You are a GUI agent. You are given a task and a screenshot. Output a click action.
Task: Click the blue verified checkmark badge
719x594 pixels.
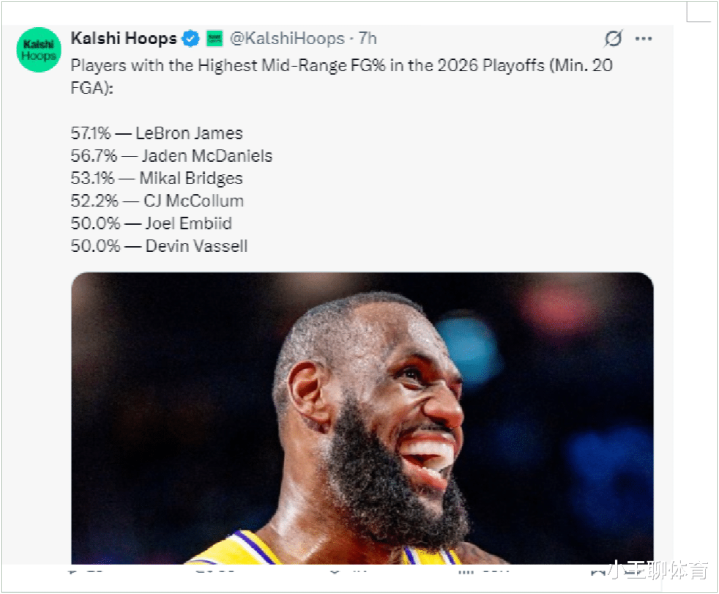point(190,39)
